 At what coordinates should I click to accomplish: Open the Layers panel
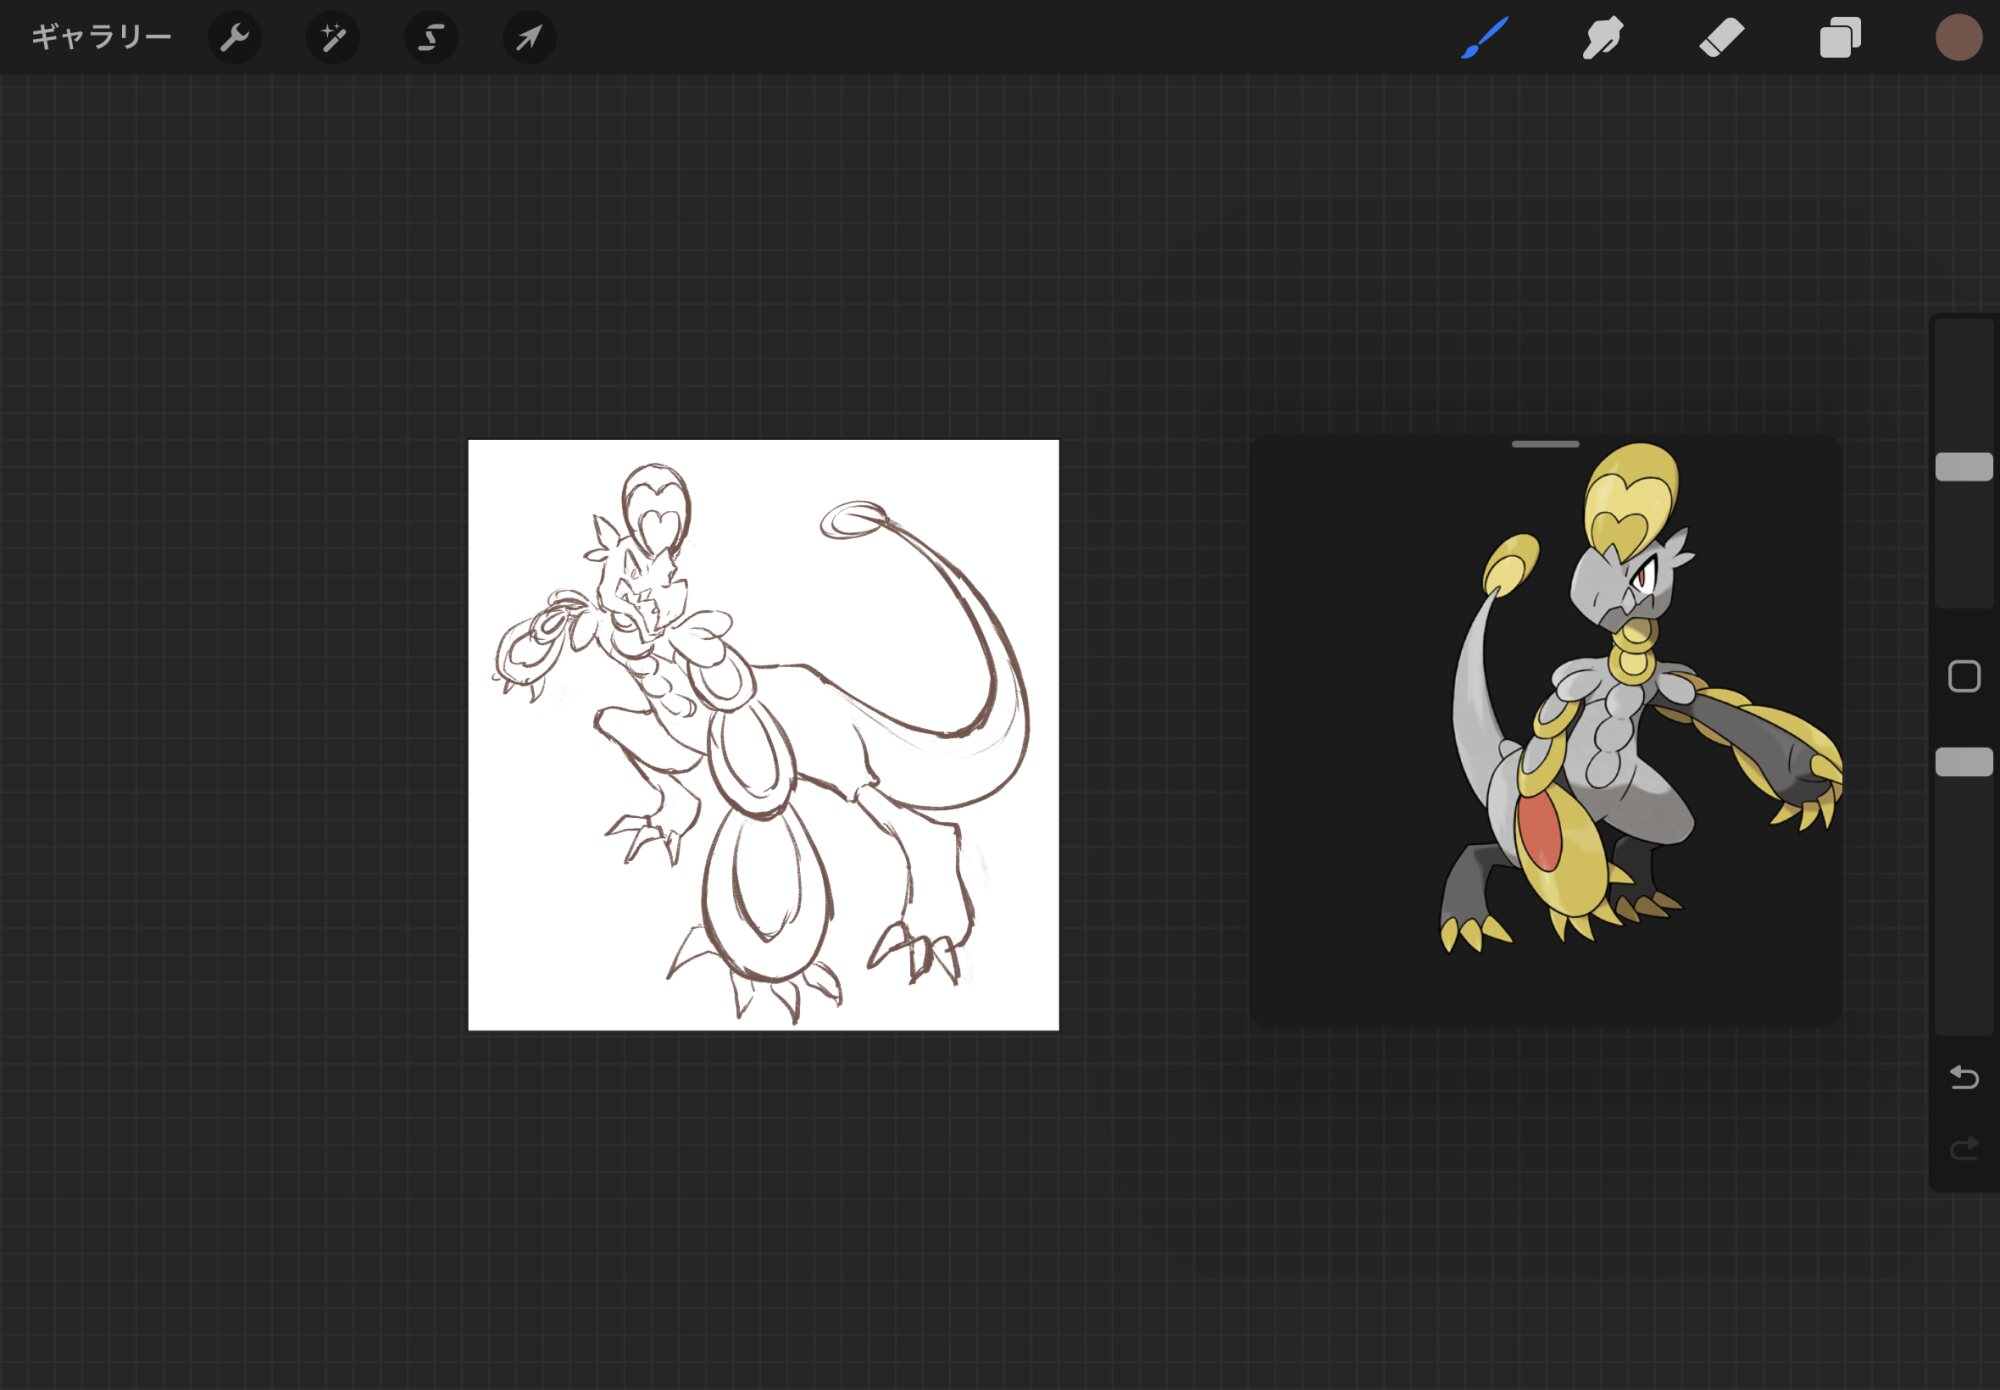pyautogui.click(x=1840, y=38)
